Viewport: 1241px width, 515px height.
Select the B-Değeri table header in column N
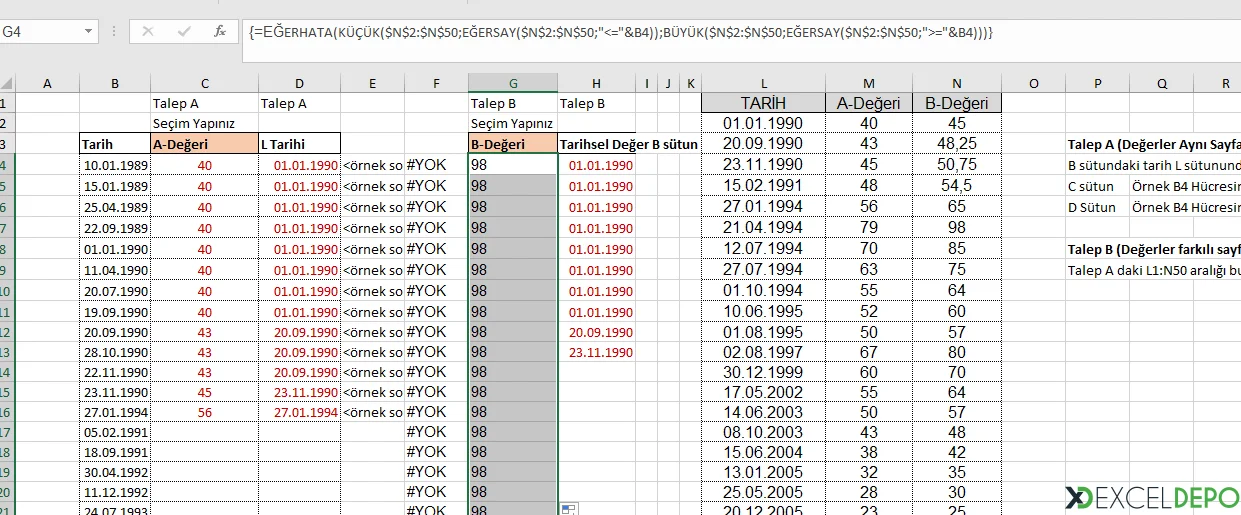click(957, 103)
